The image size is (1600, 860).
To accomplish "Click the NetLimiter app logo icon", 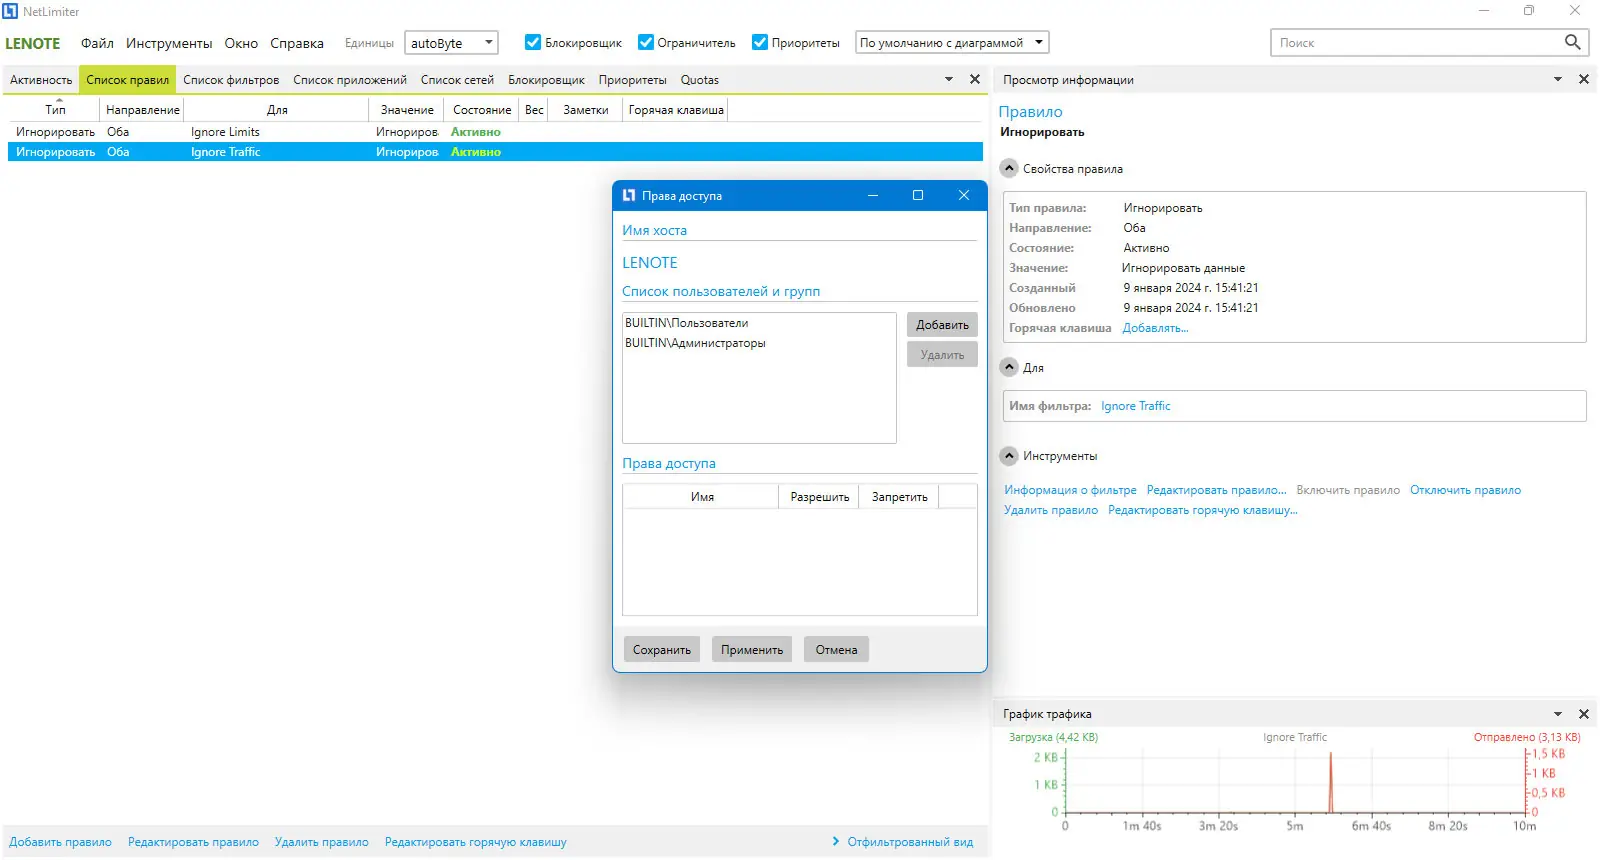I will tap(10, 11).
